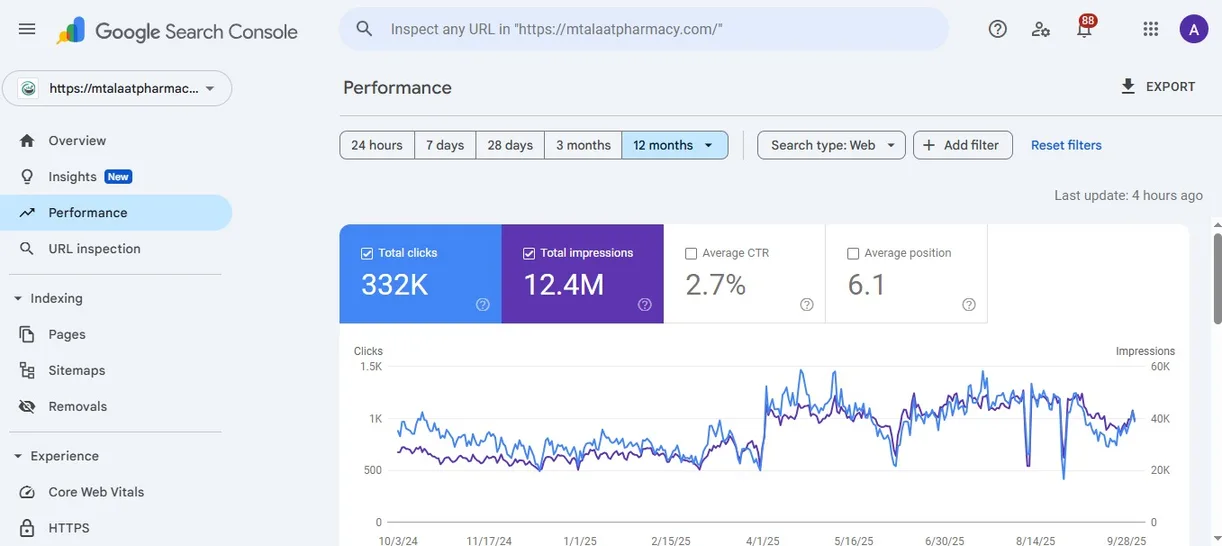This screenshot has width=1222, height=546.
Task: Click the Last update: 4 hours ago text
Action: (1129, 195)
